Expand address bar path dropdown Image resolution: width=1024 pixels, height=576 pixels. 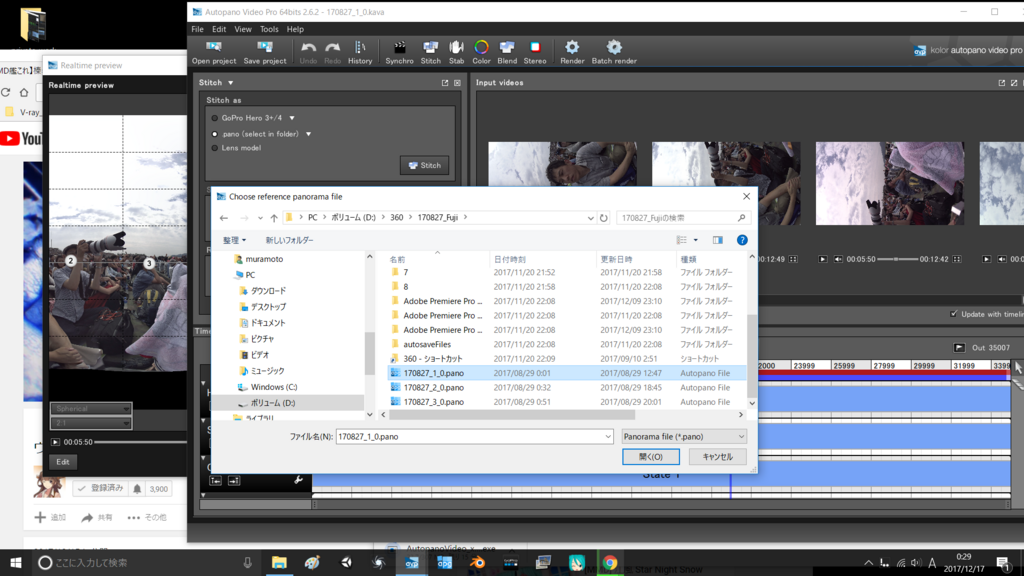pyautogui.click(x=590, y=218)
